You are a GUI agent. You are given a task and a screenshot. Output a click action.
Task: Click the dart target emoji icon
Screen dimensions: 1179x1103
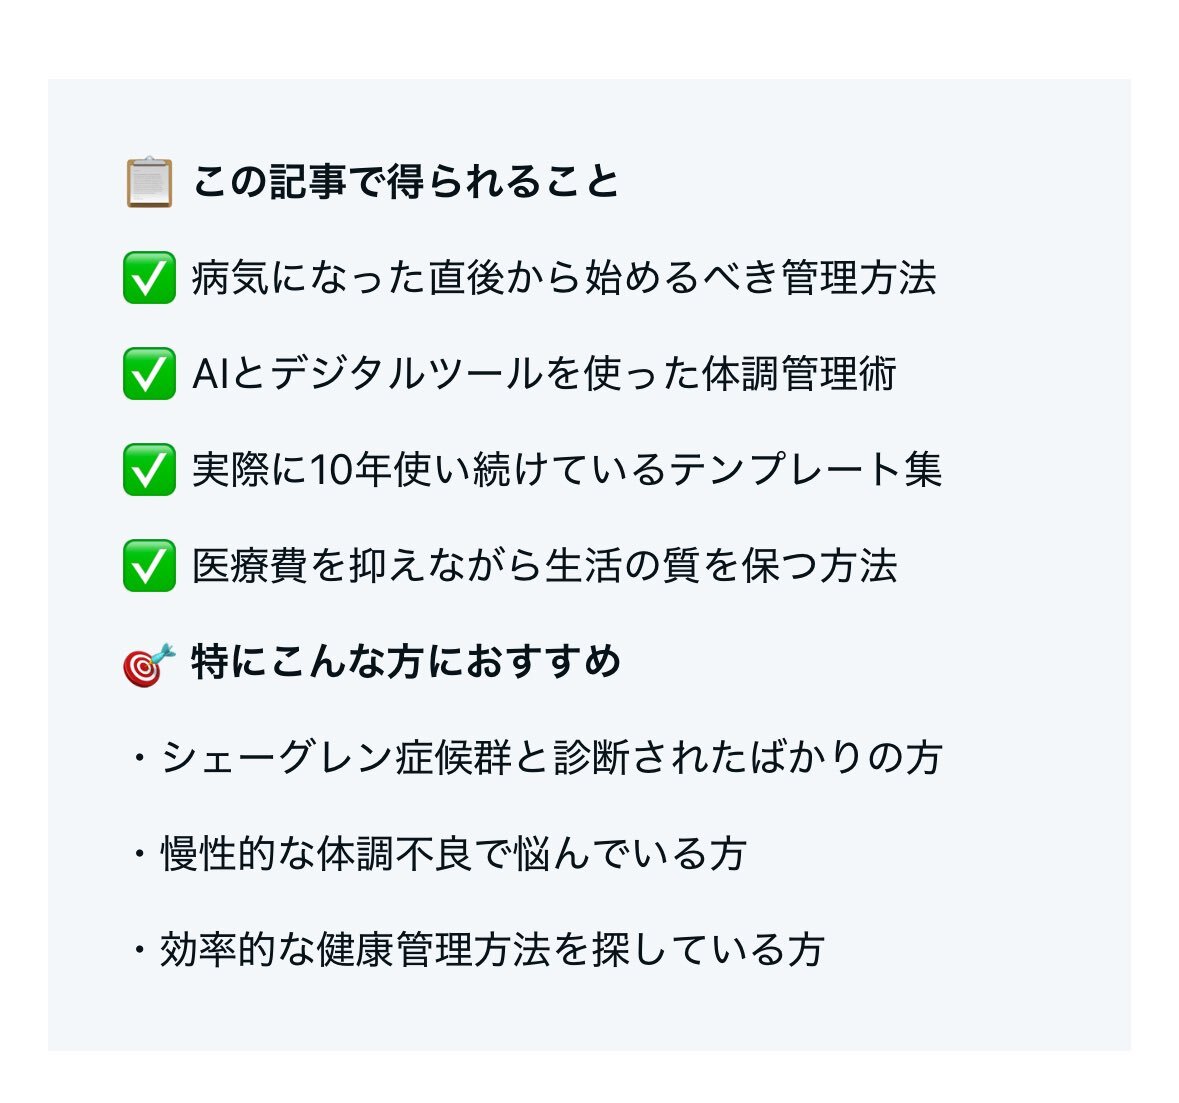pos(149,664)
